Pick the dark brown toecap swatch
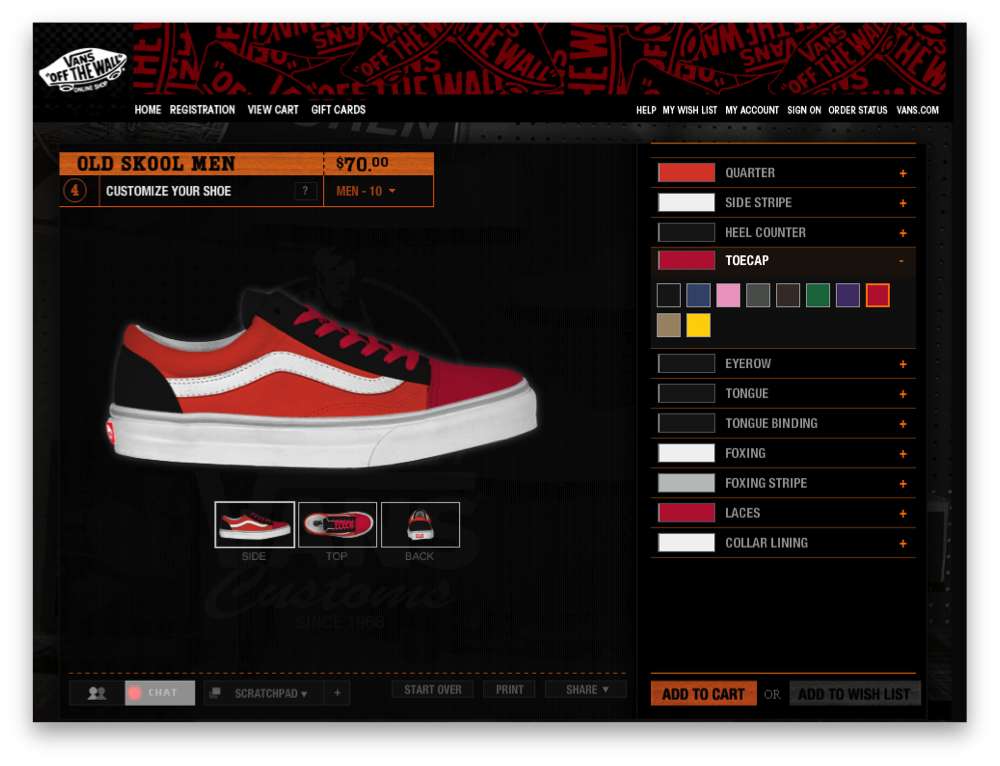The height and width of the screenshot is (766, 1000). coord(788,295)
